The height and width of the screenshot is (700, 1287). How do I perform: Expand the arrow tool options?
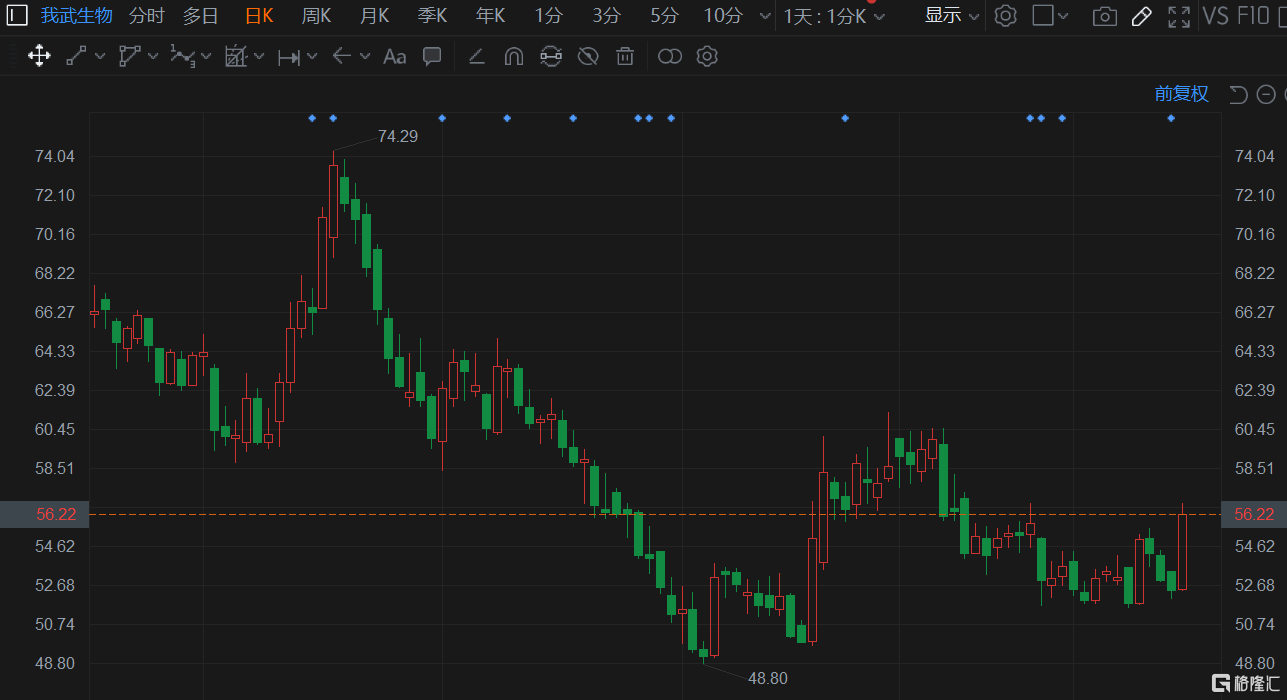(365, 57)
